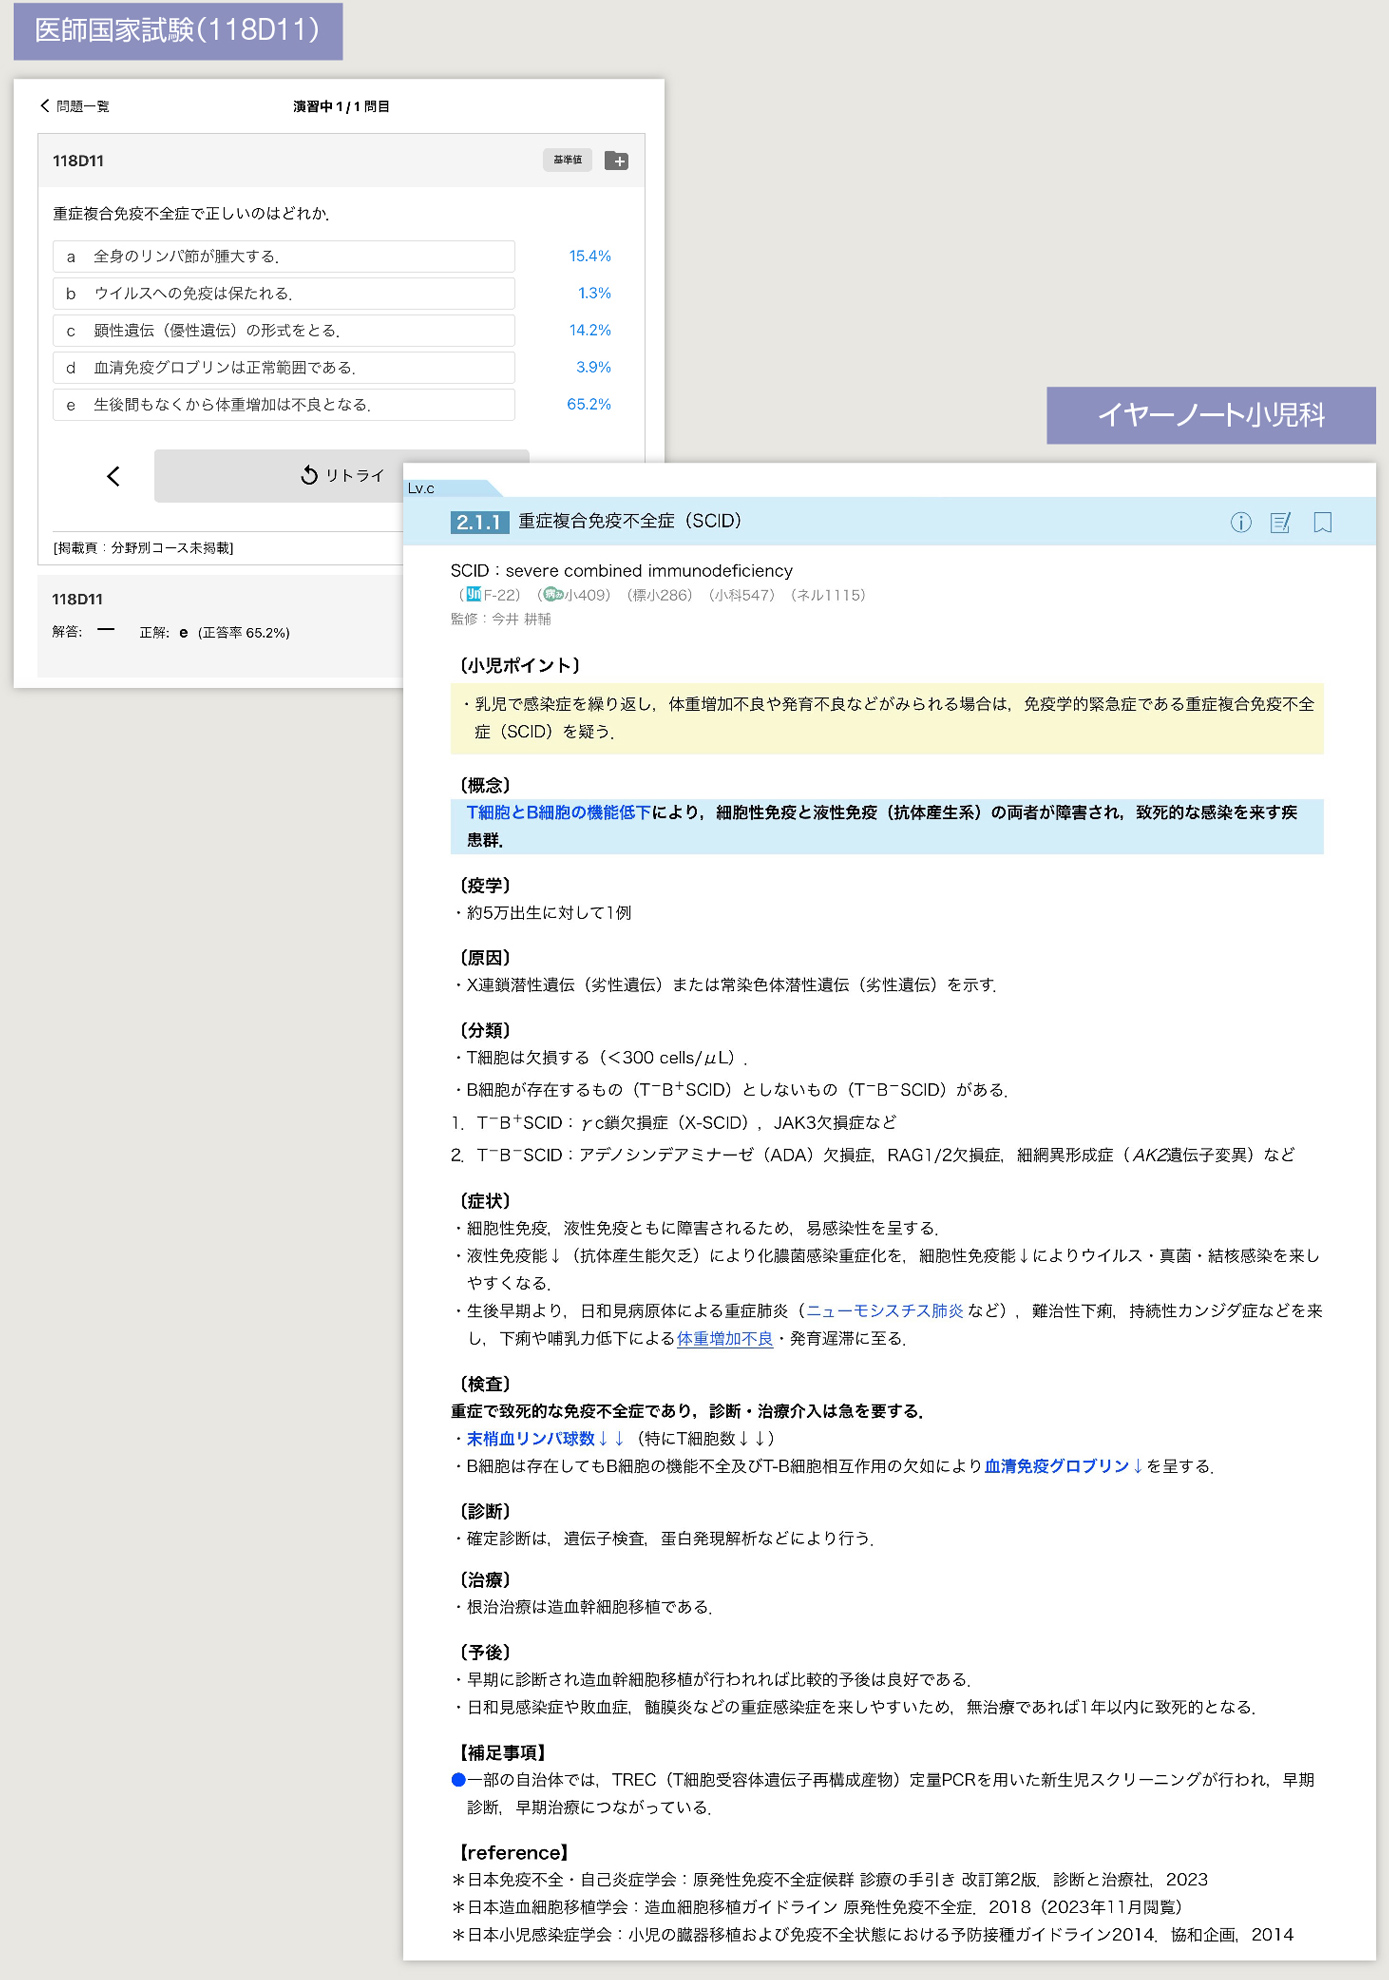The height and width of the screenshot is (1980, 1389).
Task: Open the 基準値 reference values button
Action: pyautogui.click(x=567, y=160)
